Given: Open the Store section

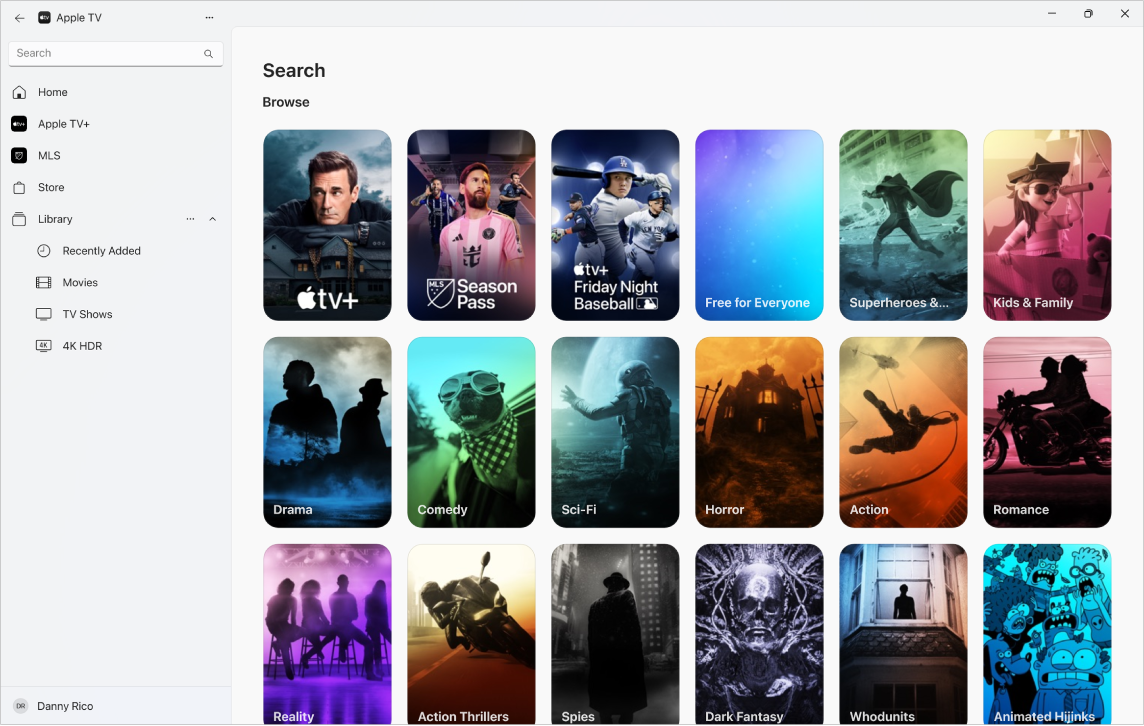Looking at the screenshot, I should pos(49,187).
